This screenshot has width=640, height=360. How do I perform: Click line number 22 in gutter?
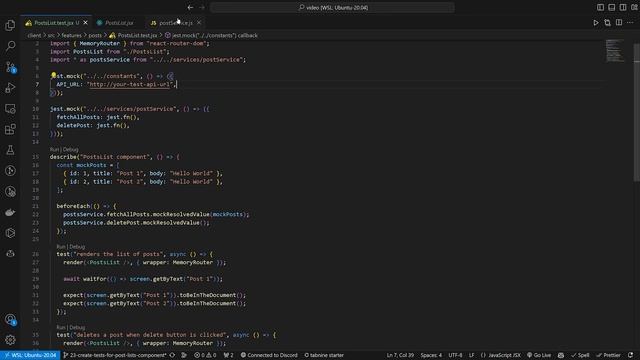[x=36, y=214]
